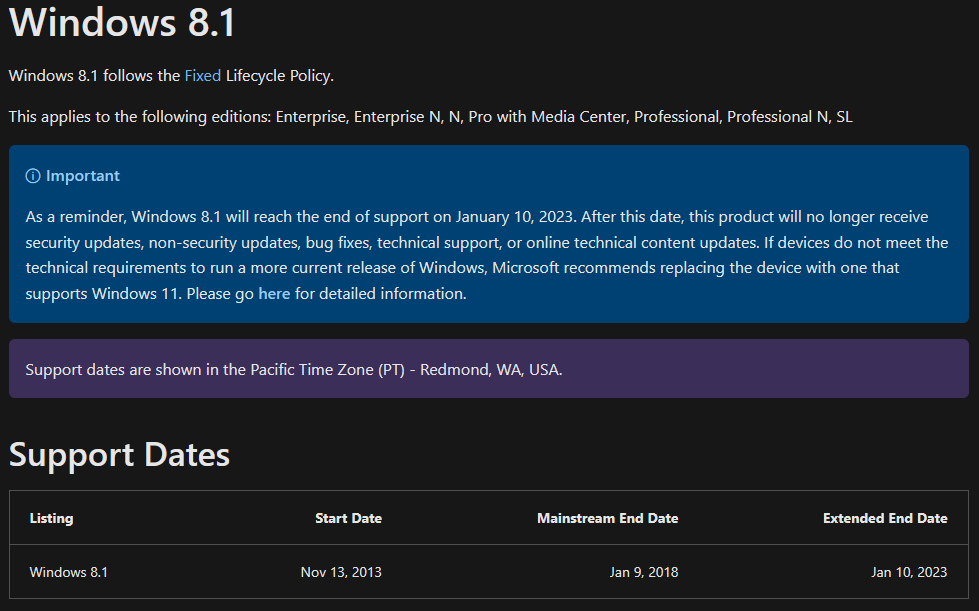
Task: Follow the 'here' link for detailed information
Action: pos(274,294)
